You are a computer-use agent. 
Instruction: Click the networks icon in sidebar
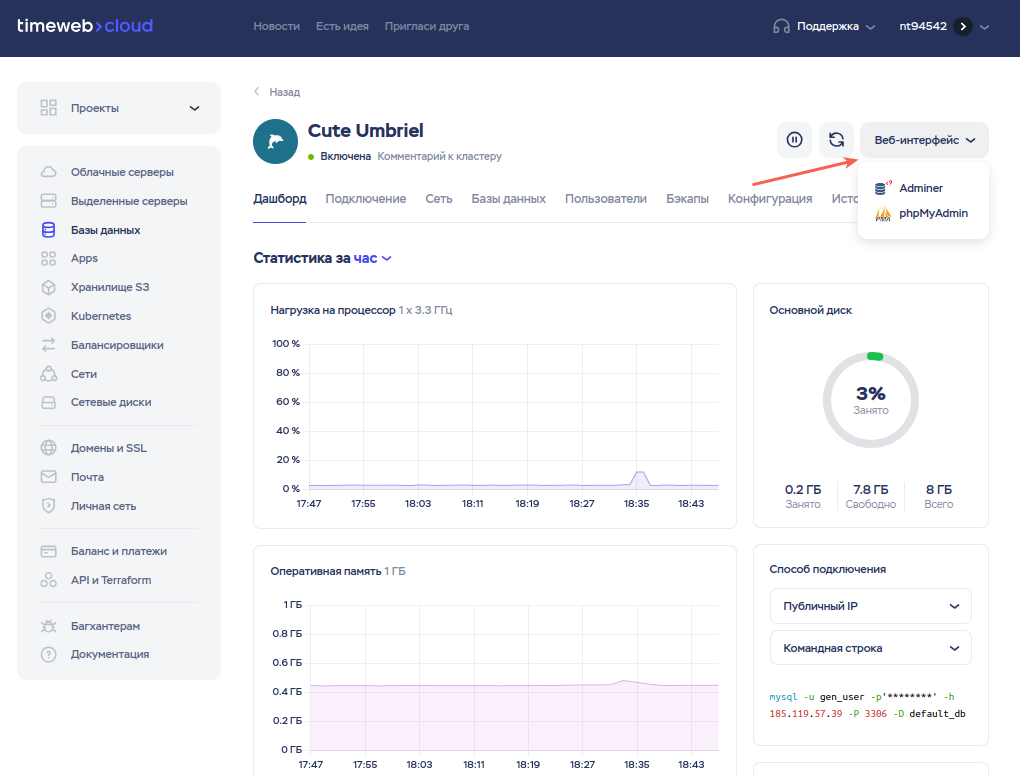[x=48, y=374]
